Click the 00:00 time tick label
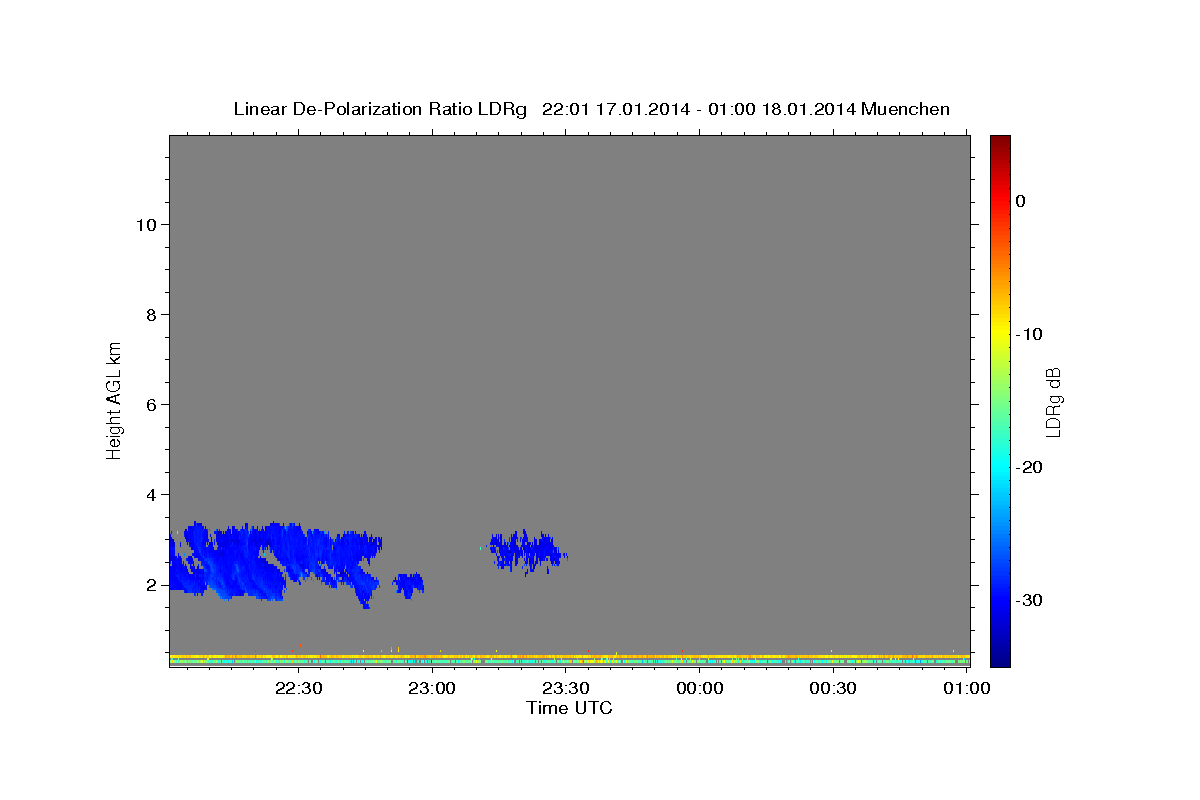This screenshot has height=800, width=1200. 699,688
